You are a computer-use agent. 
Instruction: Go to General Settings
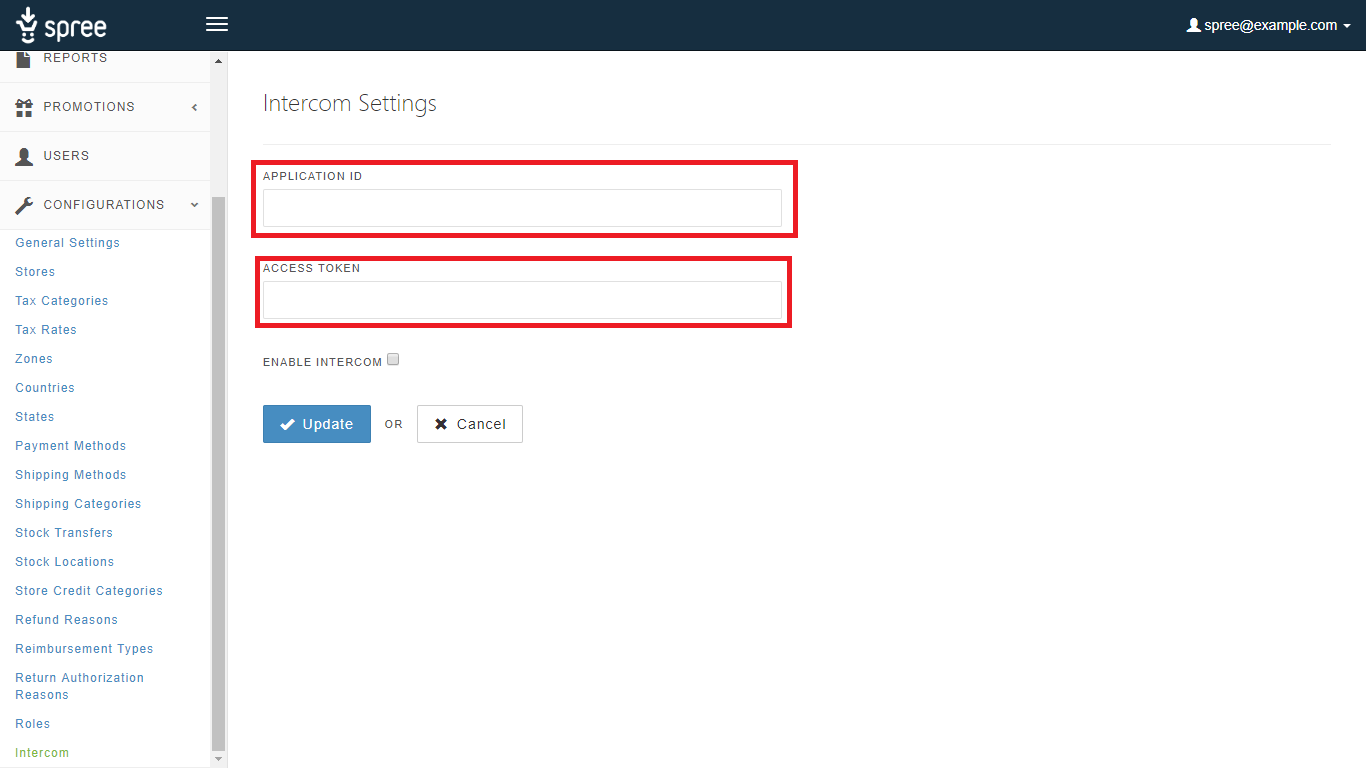68,243
